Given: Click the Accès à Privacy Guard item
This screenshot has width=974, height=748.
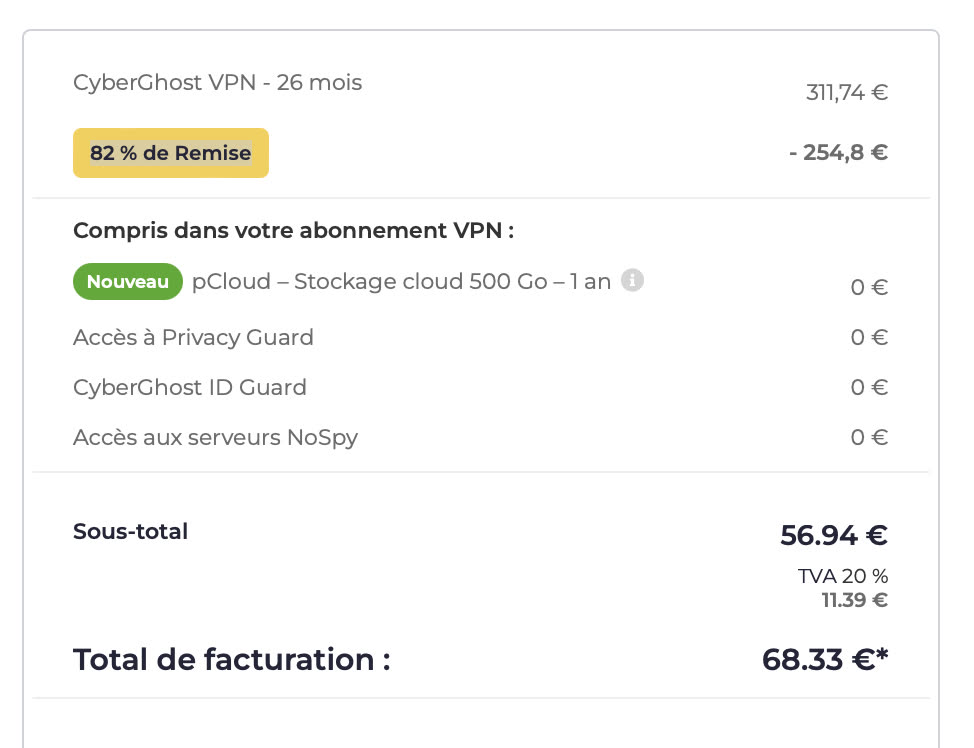Looking at the screenshot, I should (193, 337).
